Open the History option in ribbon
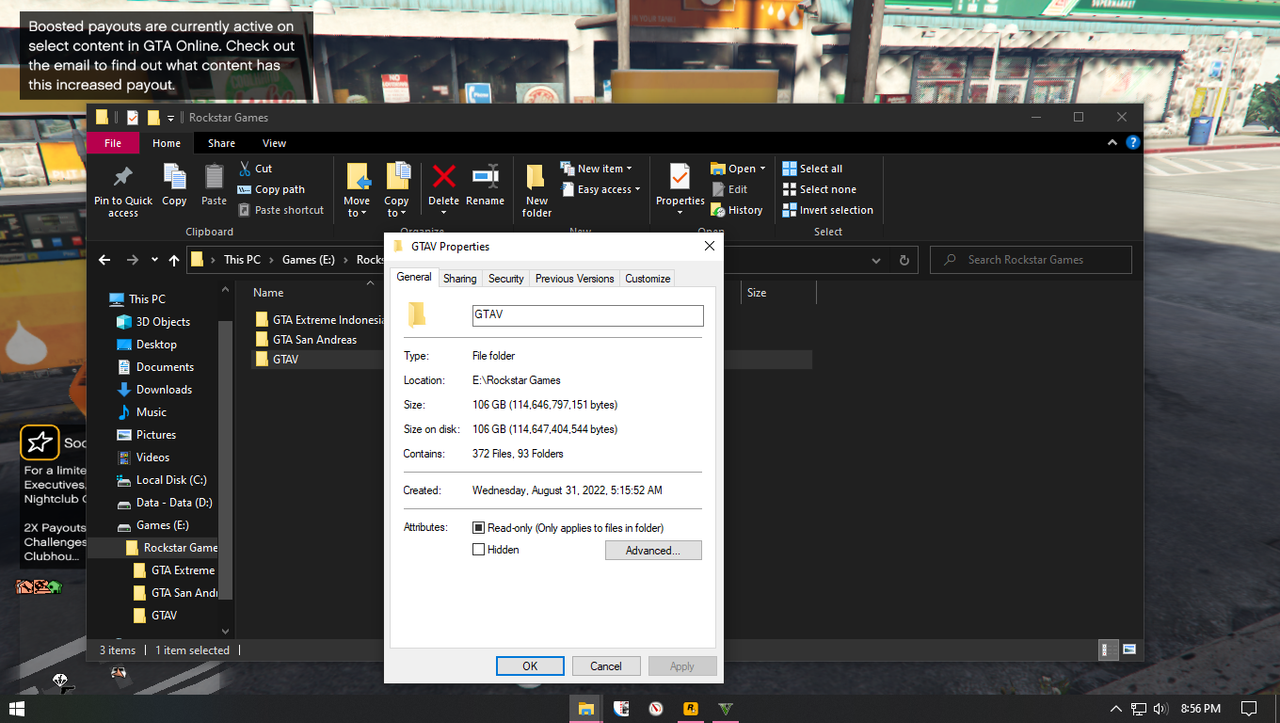Screen dimensions: 1280x723 click(737, 210)
